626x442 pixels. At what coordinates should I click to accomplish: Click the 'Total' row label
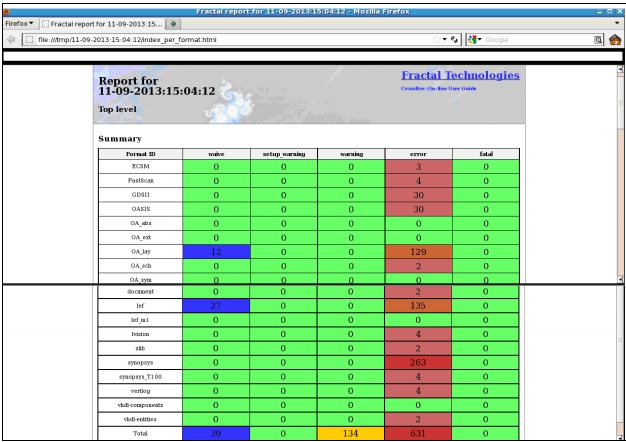[140, 433]
